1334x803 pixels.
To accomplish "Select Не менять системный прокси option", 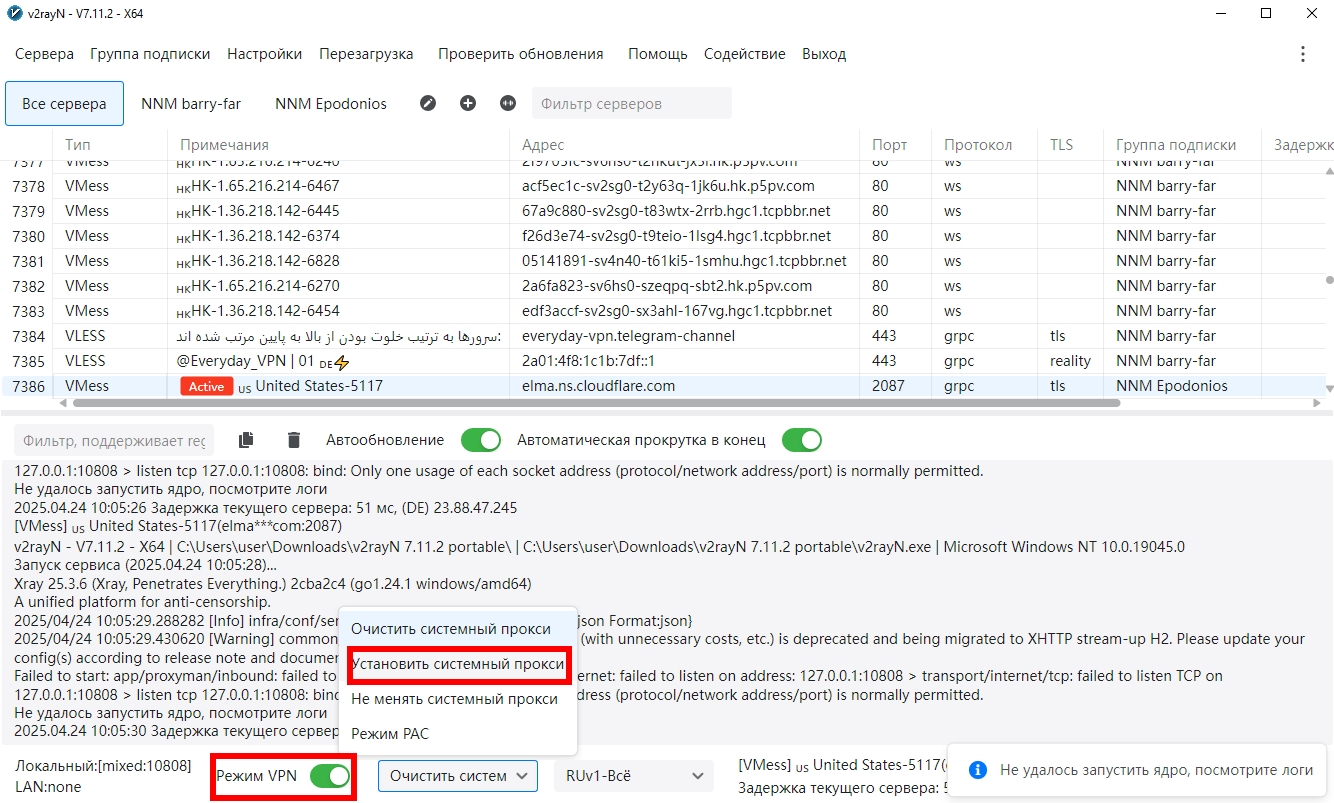I will pos(458,699).
